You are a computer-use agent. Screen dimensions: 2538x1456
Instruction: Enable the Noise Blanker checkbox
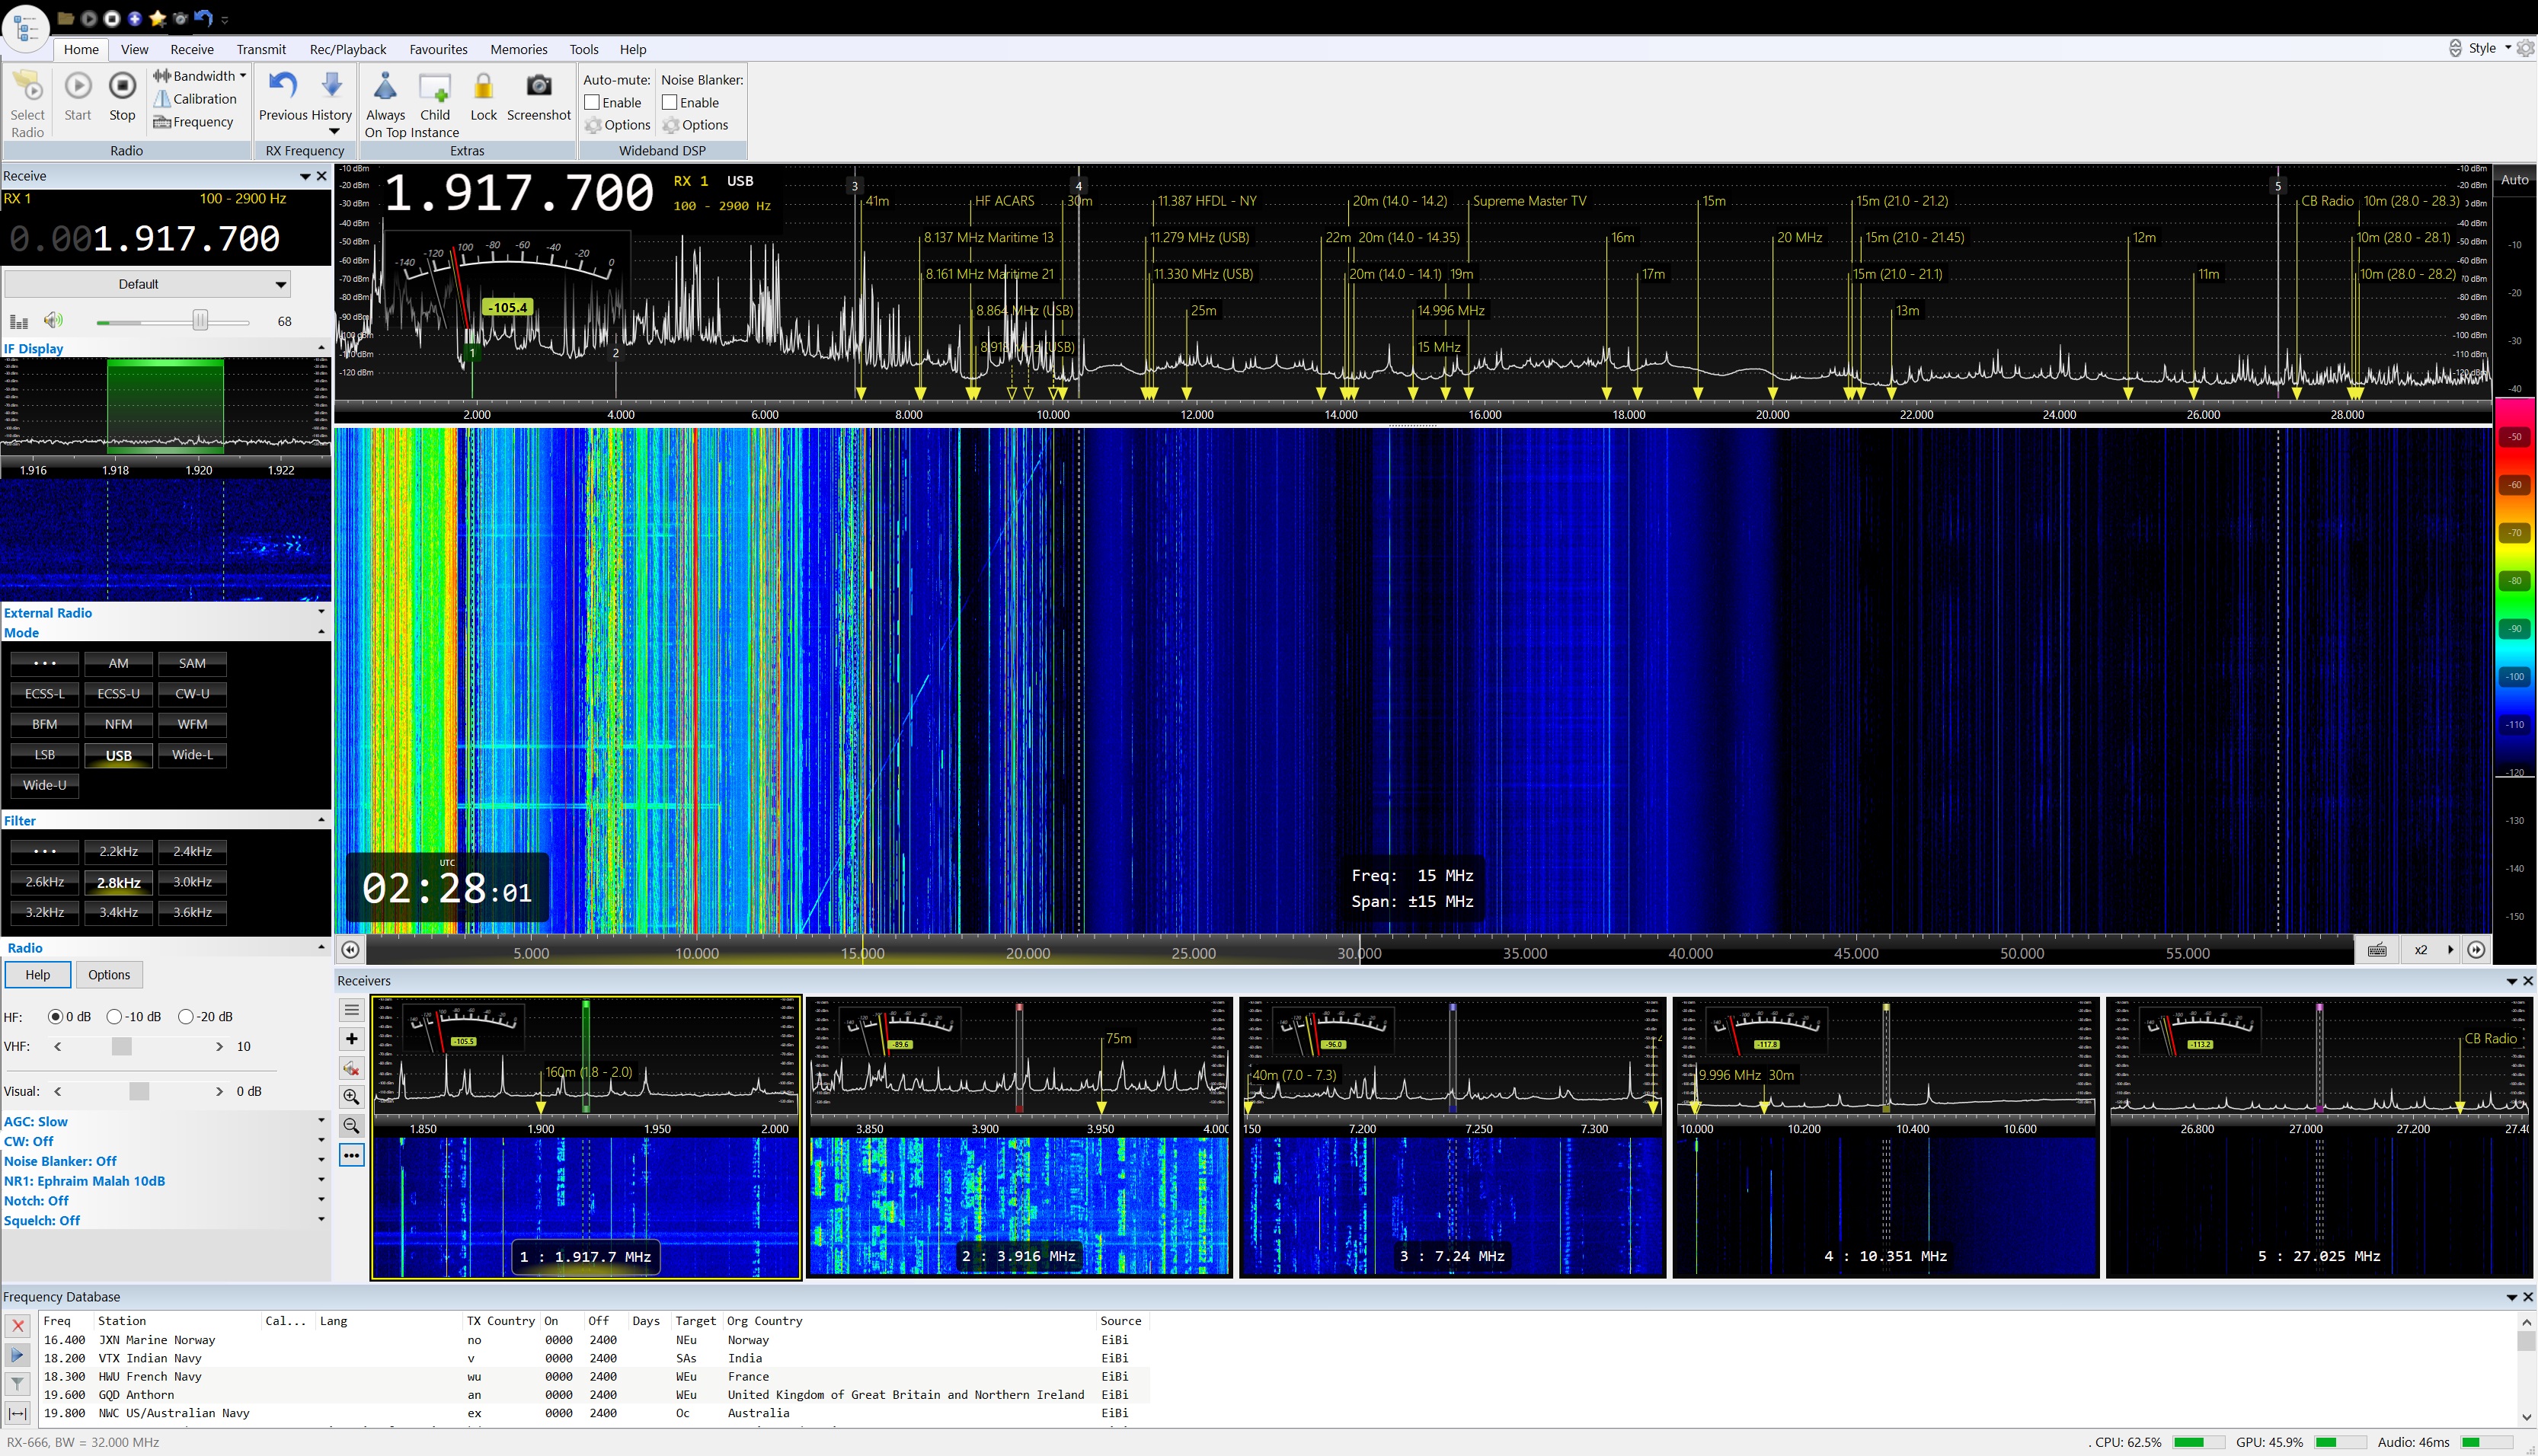point(670,103)
